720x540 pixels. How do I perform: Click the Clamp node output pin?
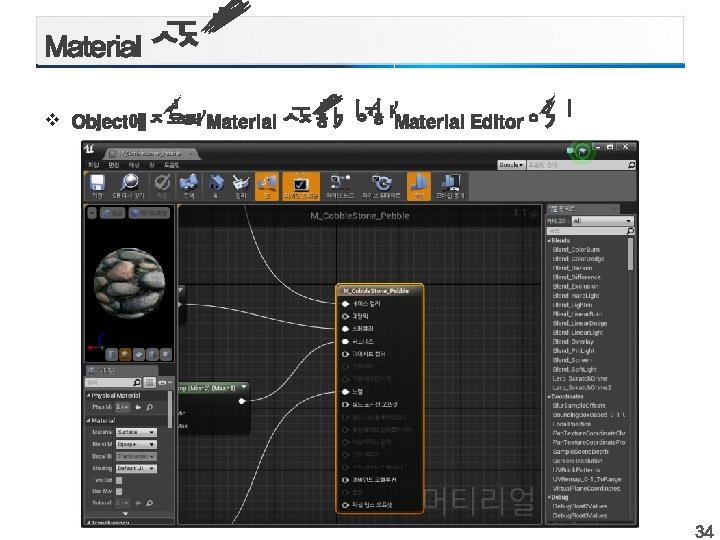(x=242, y=401)
